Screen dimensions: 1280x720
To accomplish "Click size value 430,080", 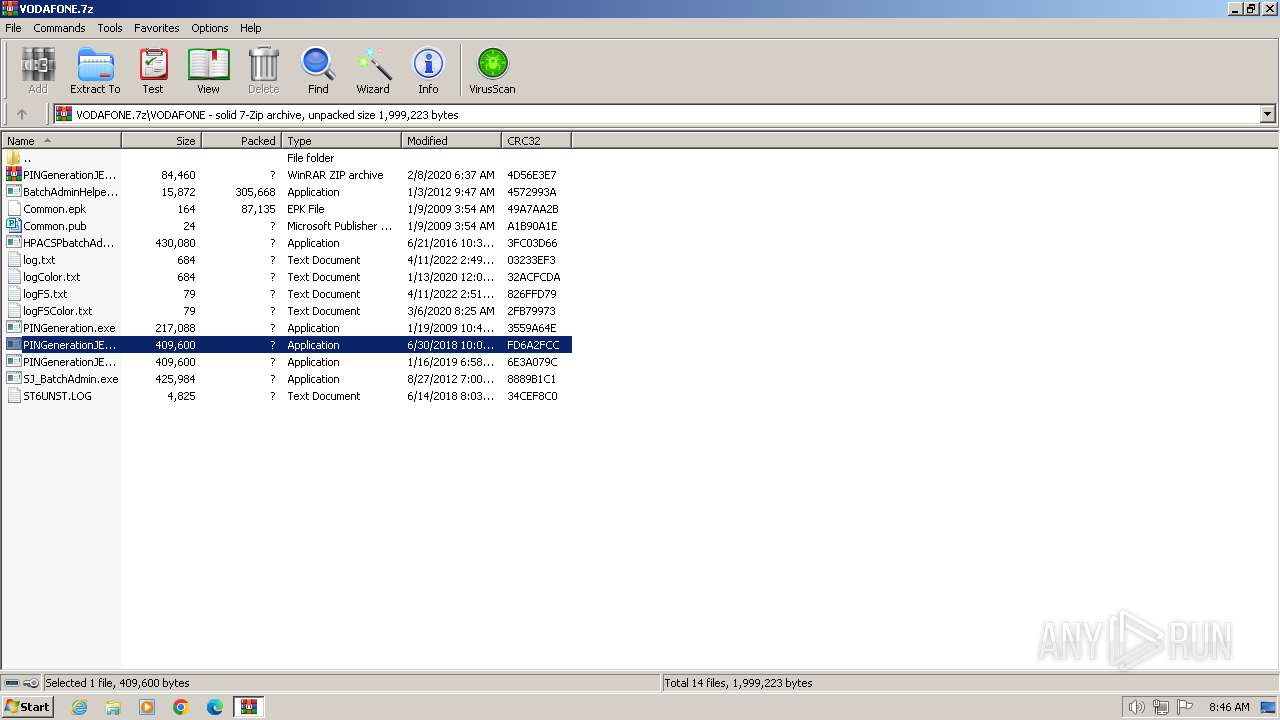I will pos(175,243).
